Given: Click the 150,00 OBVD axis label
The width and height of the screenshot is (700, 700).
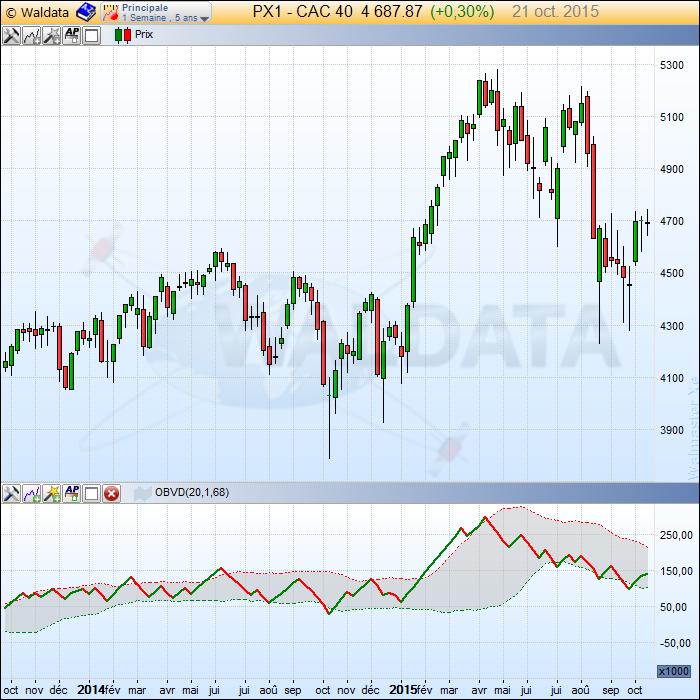Looking at the screenshot, I should point(676,571).
